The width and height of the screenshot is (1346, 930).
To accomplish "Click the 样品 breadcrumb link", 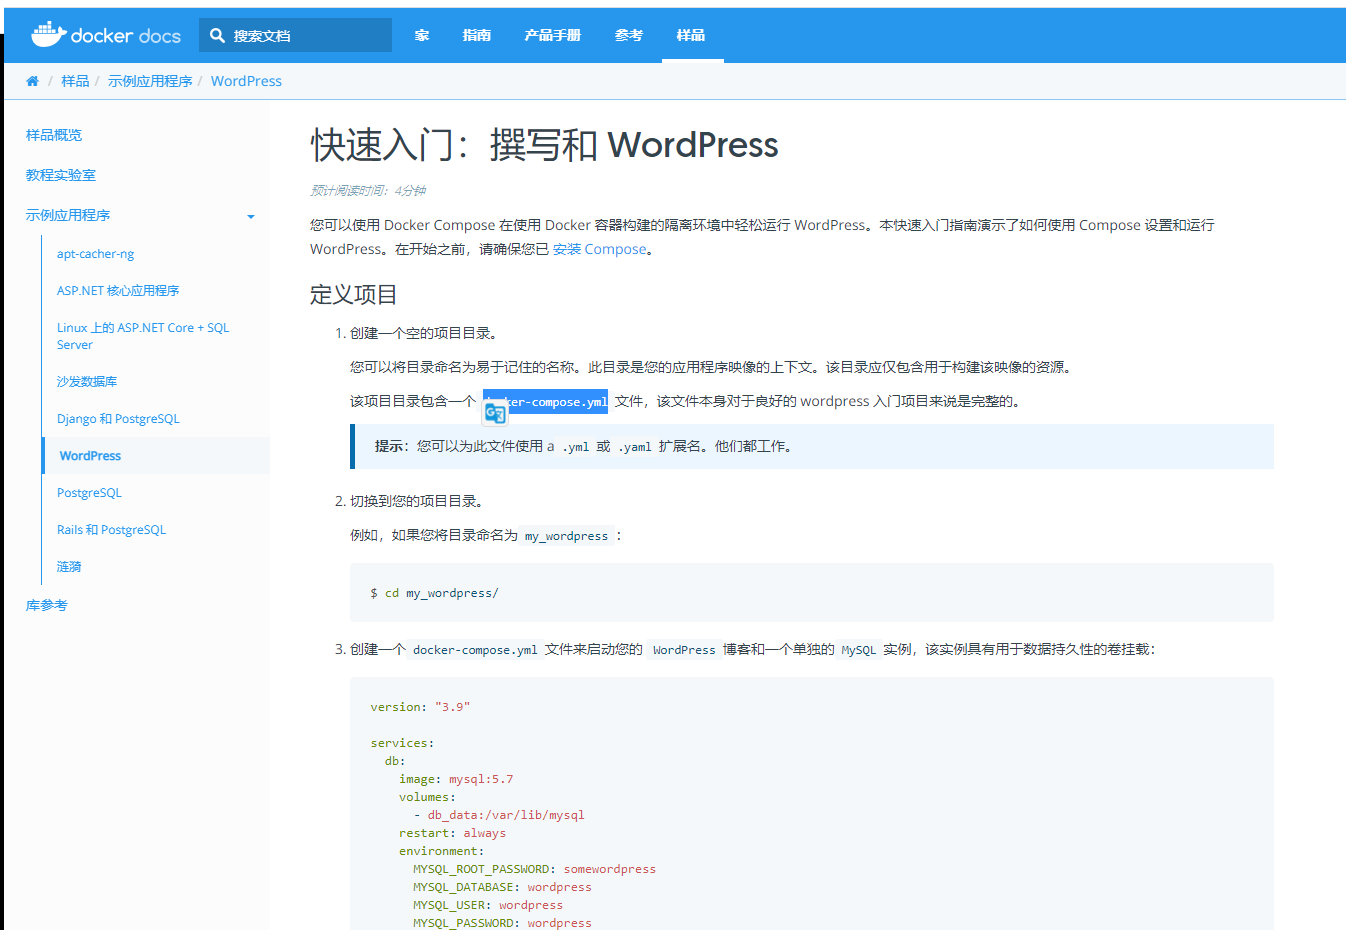I will coord(75,81).
